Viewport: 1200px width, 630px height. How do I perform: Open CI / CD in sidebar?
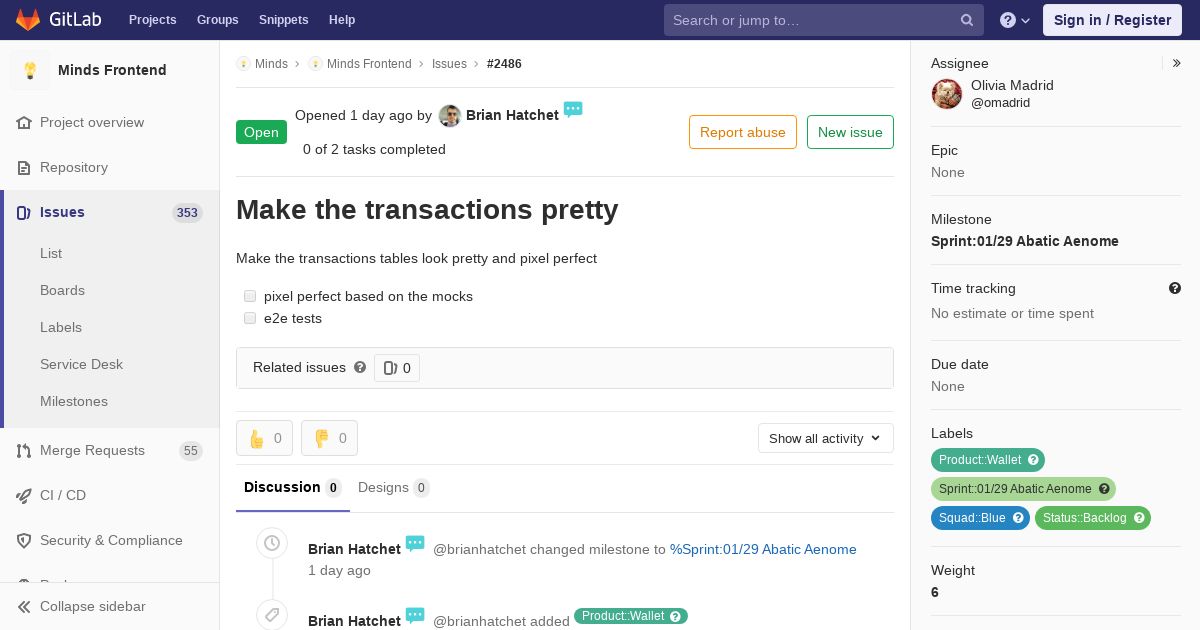(x=63, y=495)
